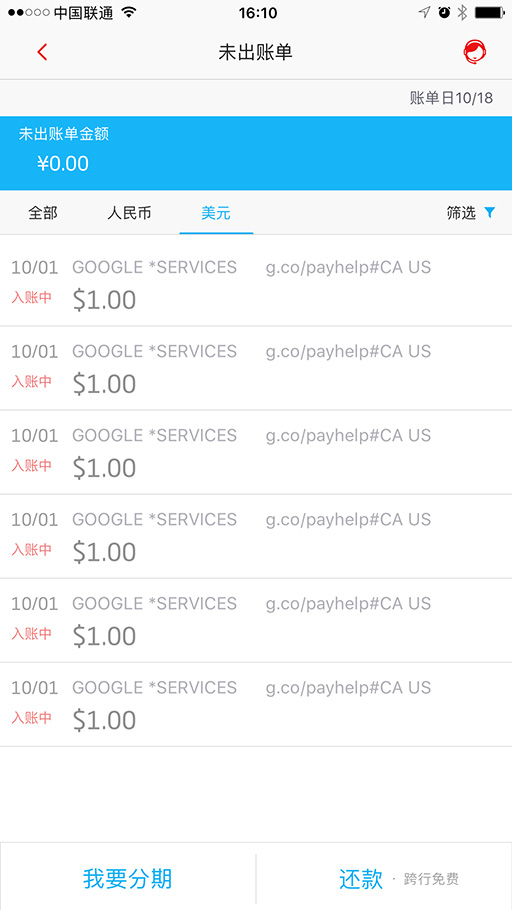
Task: Tap the Wi-Fi signal icon
Action: pos(129,12)
